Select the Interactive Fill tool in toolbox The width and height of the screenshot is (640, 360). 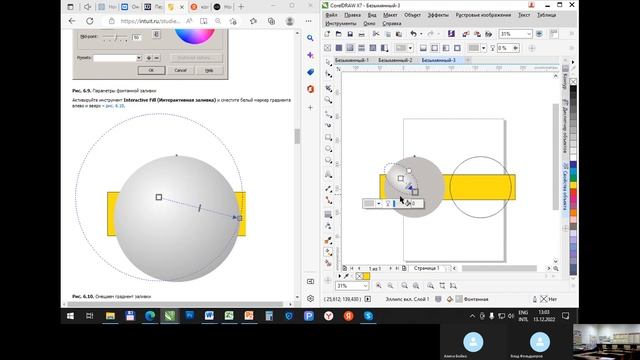point(328,253)
